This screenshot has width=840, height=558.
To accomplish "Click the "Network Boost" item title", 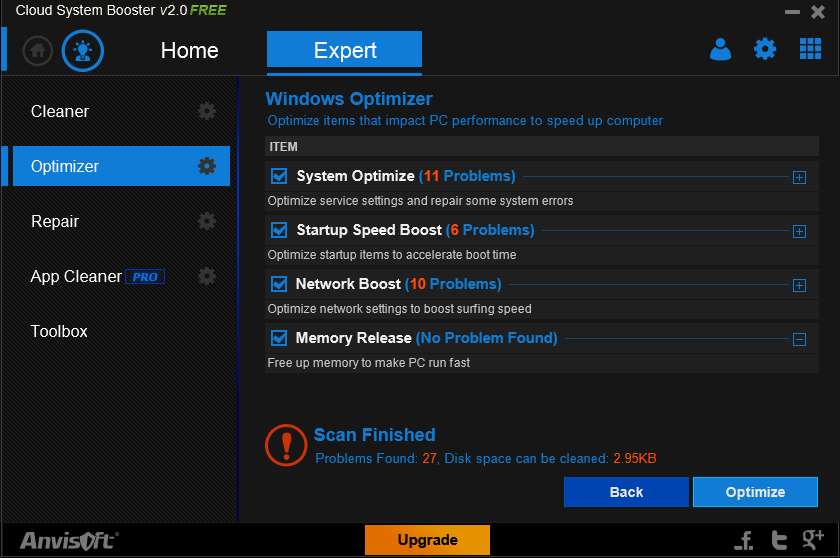I will [348, 284].
